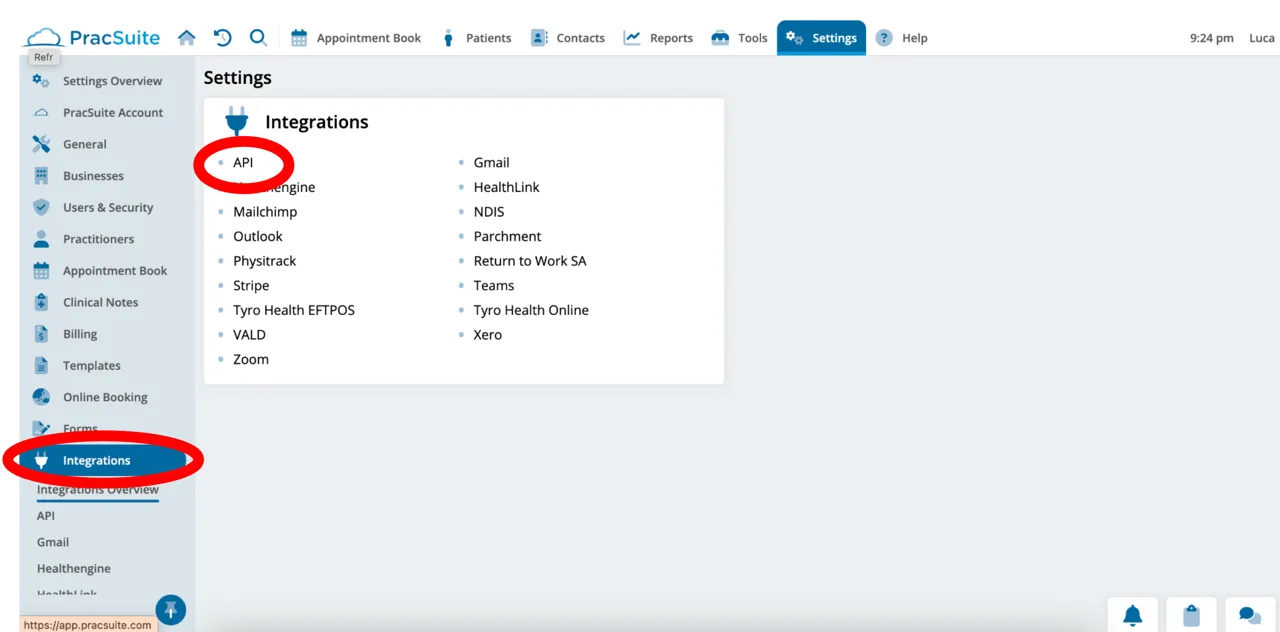Screen dimensions: 1280x632
Task: Click the Help question mark icon
Action: click(884, 38)
